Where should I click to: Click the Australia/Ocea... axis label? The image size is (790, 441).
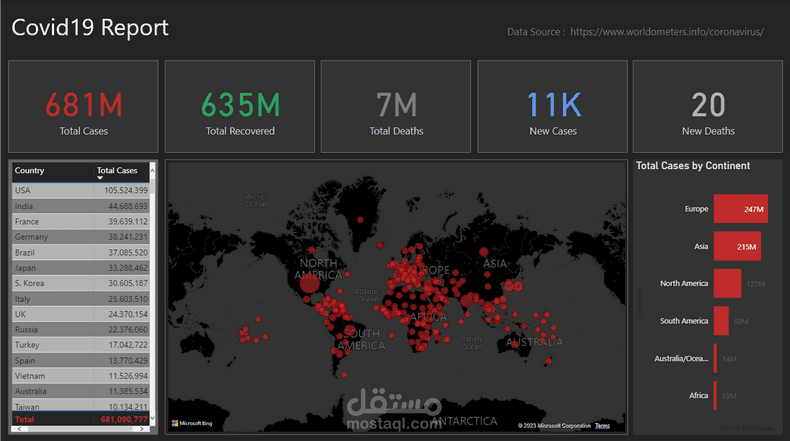pyautogui.click(x=681, y=358)
